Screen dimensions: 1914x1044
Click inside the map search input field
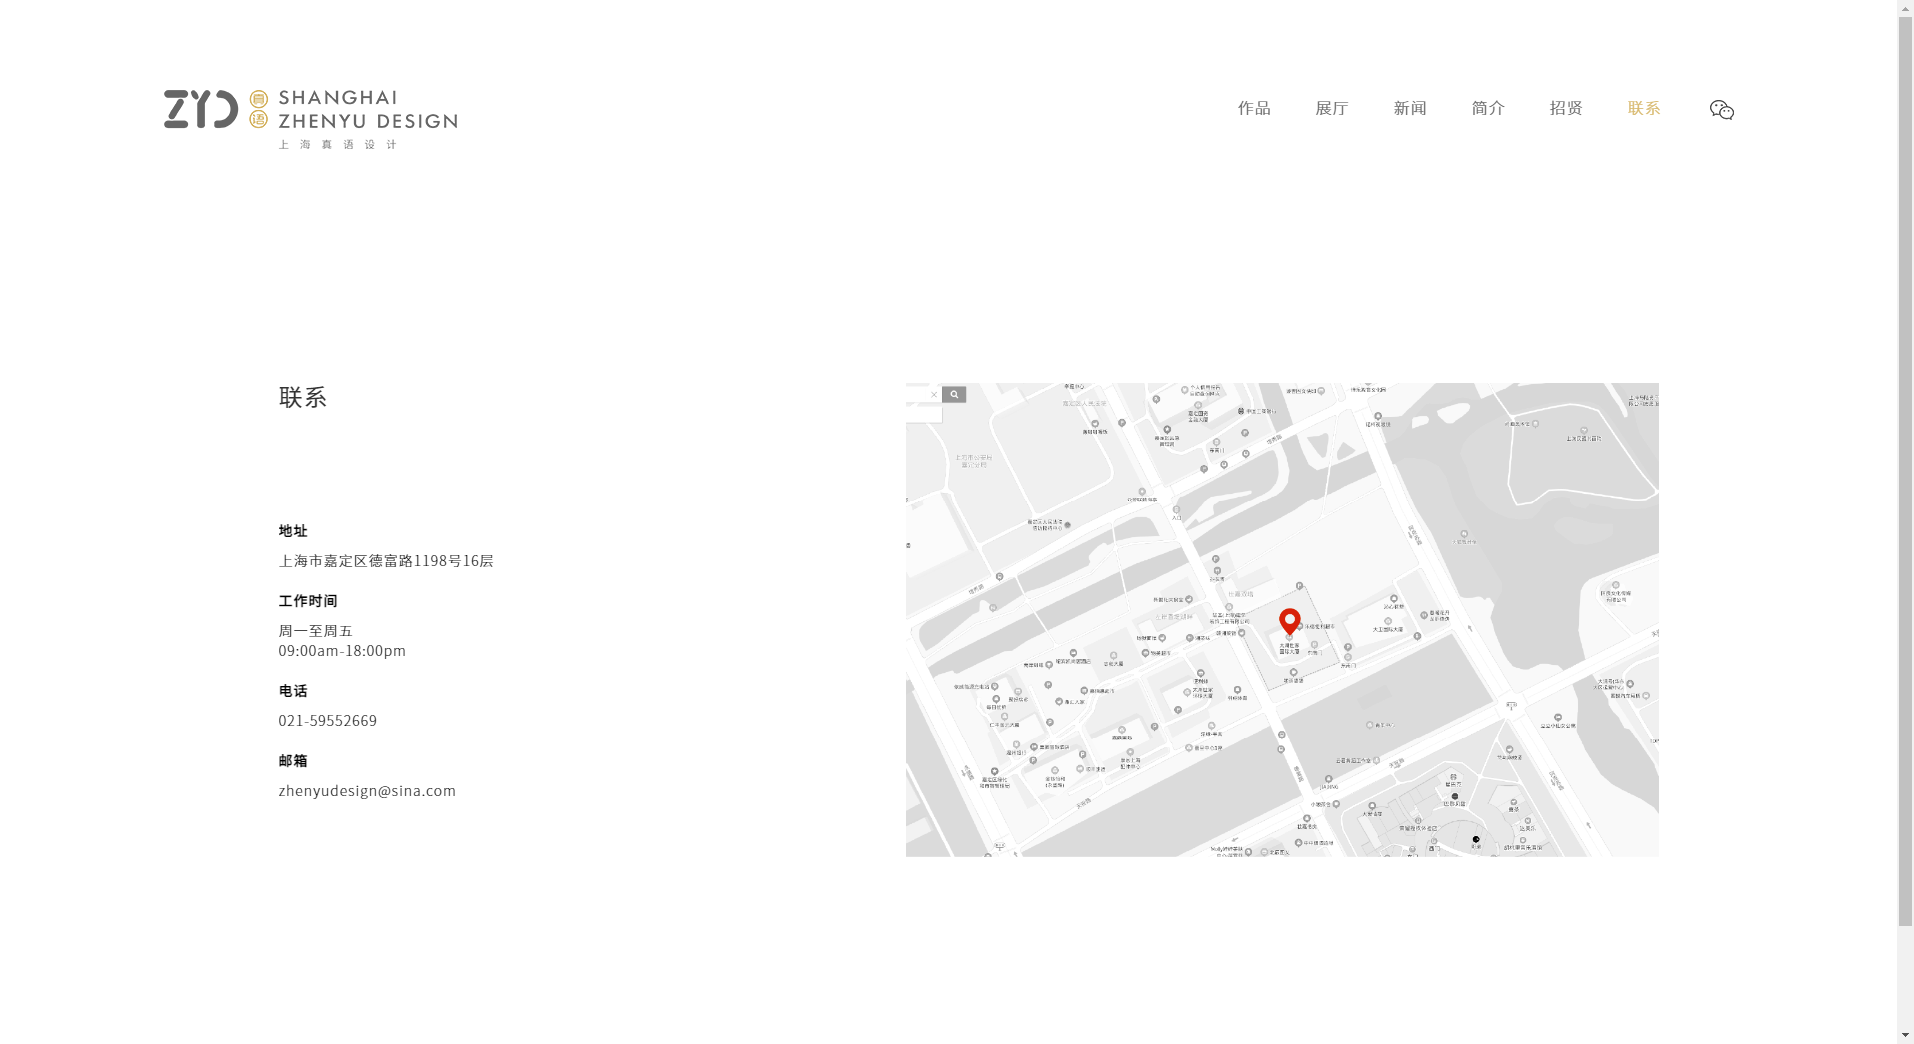[x=917, y=395]
